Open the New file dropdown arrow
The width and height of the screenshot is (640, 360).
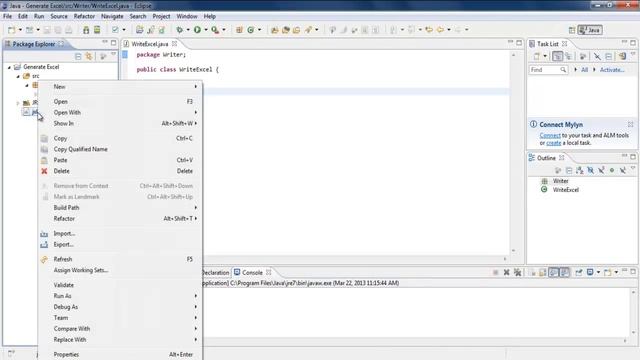pos(20,30)
